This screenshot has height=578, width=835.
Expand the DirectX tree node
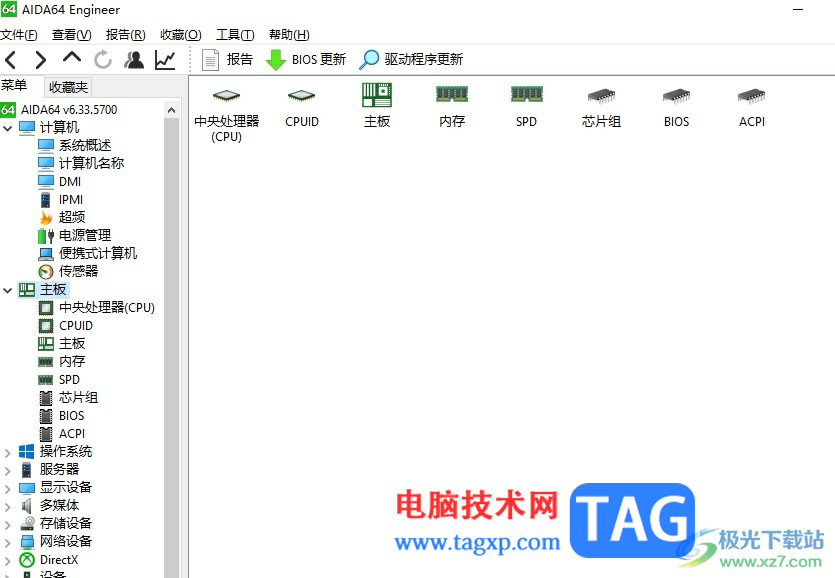(7, 561)
